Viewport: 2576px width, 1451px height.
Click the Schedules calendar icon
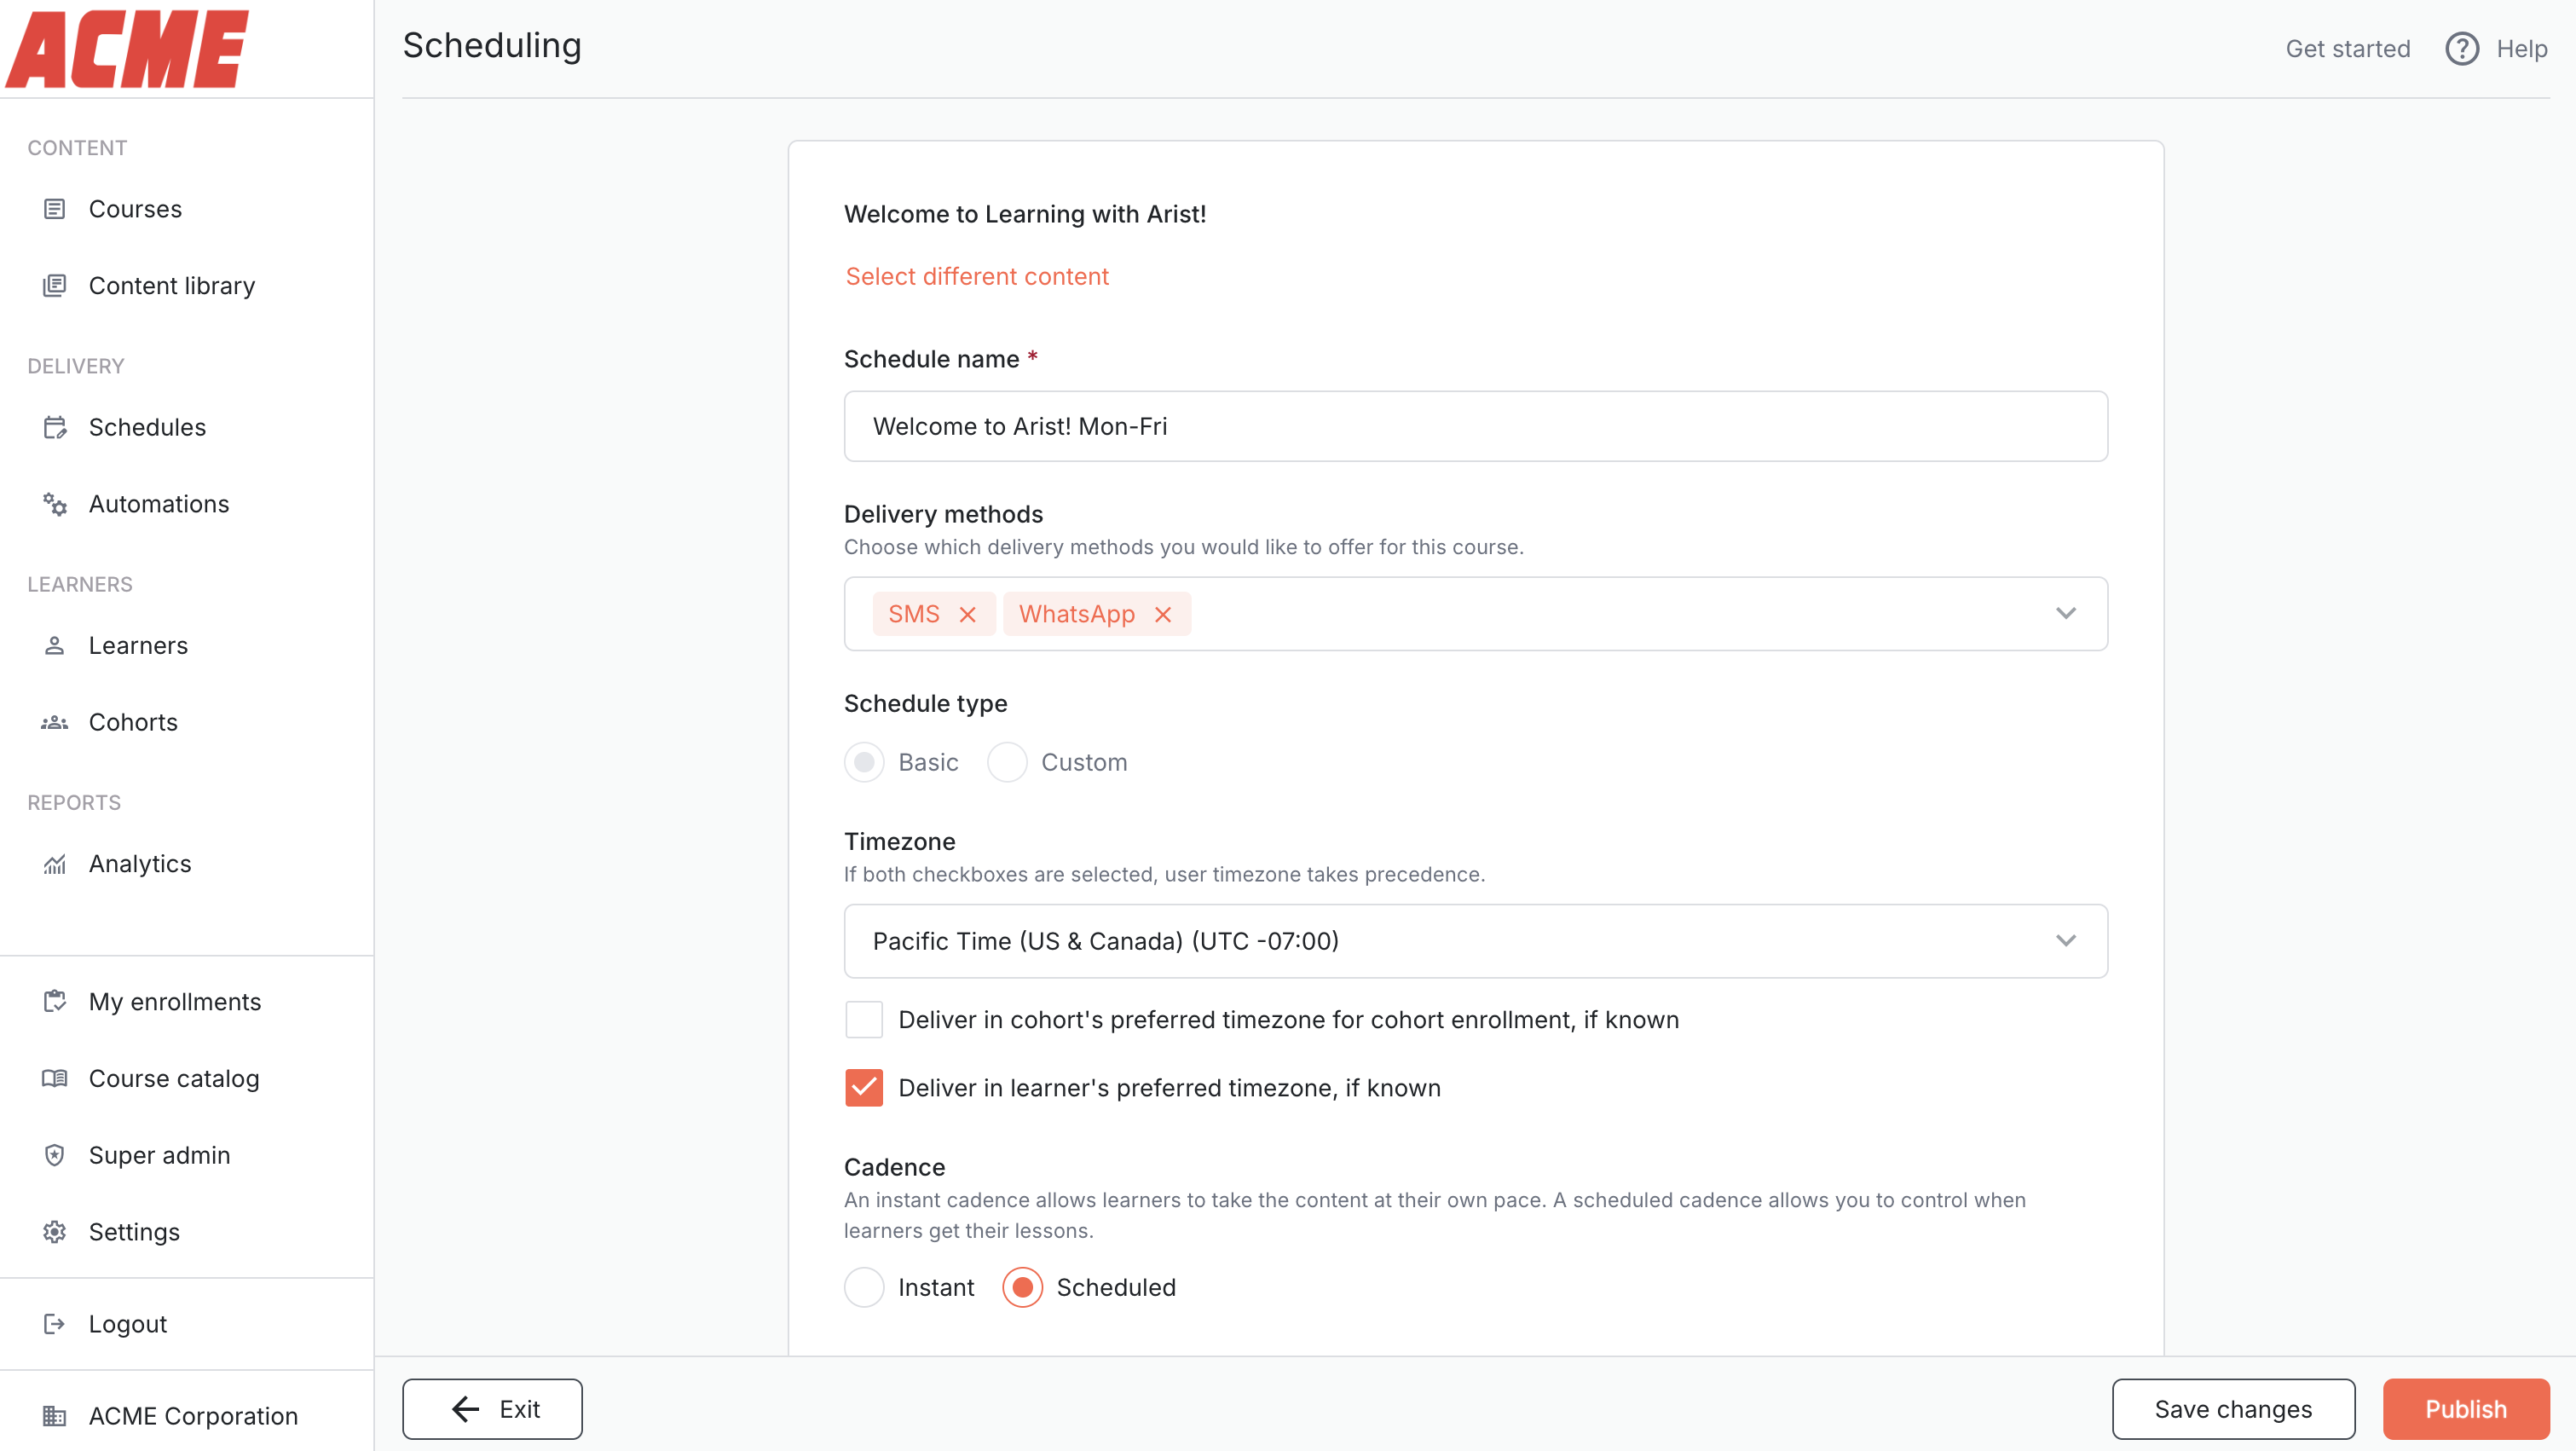(x=55, y=427)
